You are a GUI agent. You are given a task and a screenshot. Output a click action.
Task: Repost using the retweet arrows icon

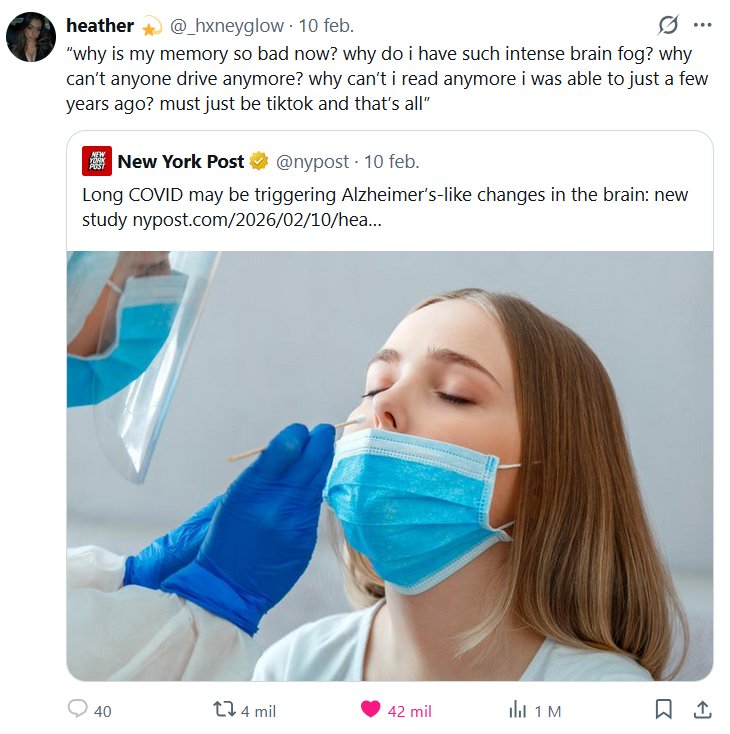(x=225, y=710)
